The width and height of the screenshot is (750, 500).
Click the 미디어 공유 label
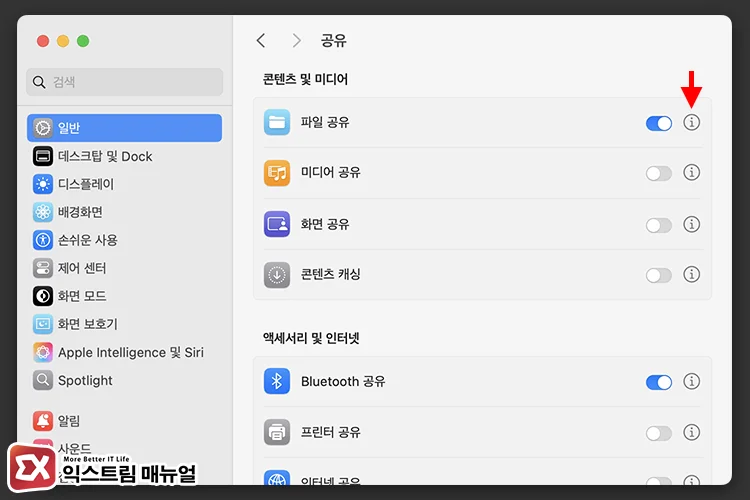331,172
